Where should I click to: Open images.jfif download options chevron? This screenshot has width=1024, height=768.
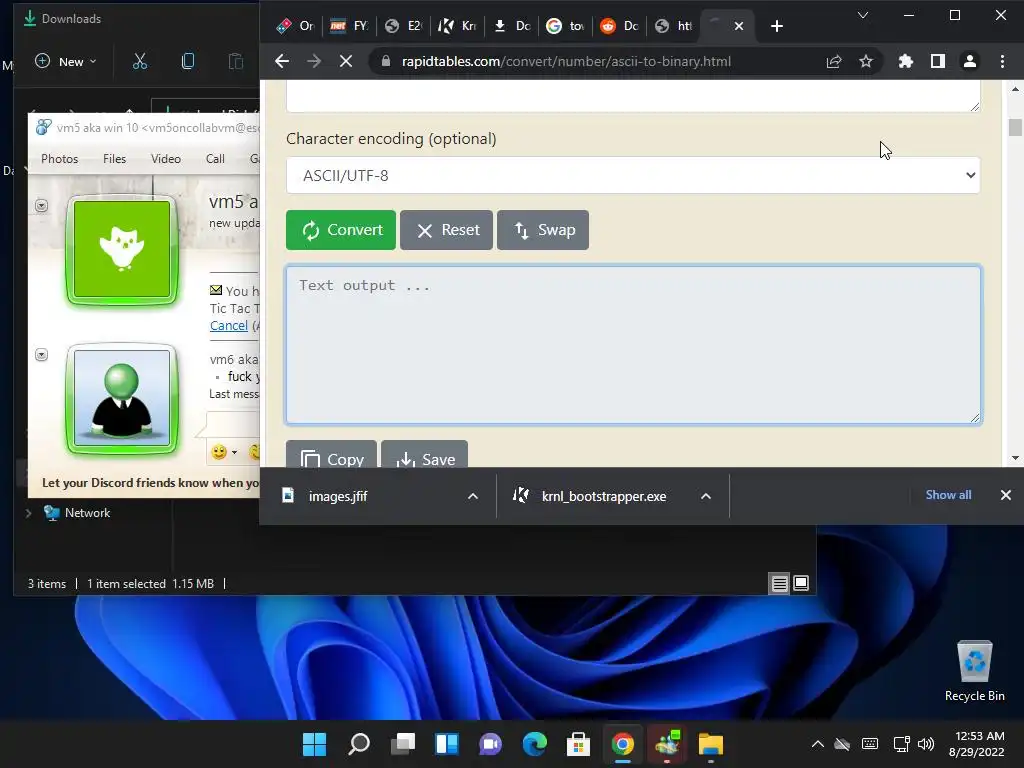473,496
